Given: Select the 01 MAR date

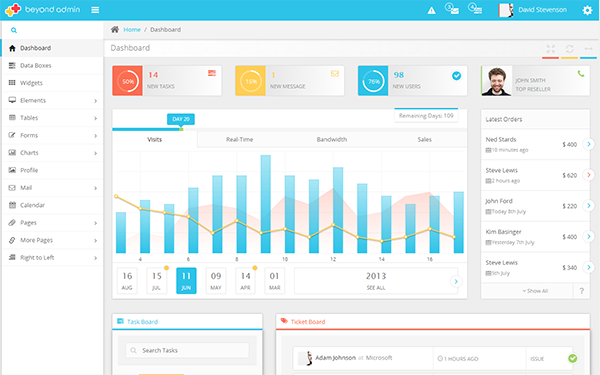Looking at the screenshot, I should [x=274, y=281].
